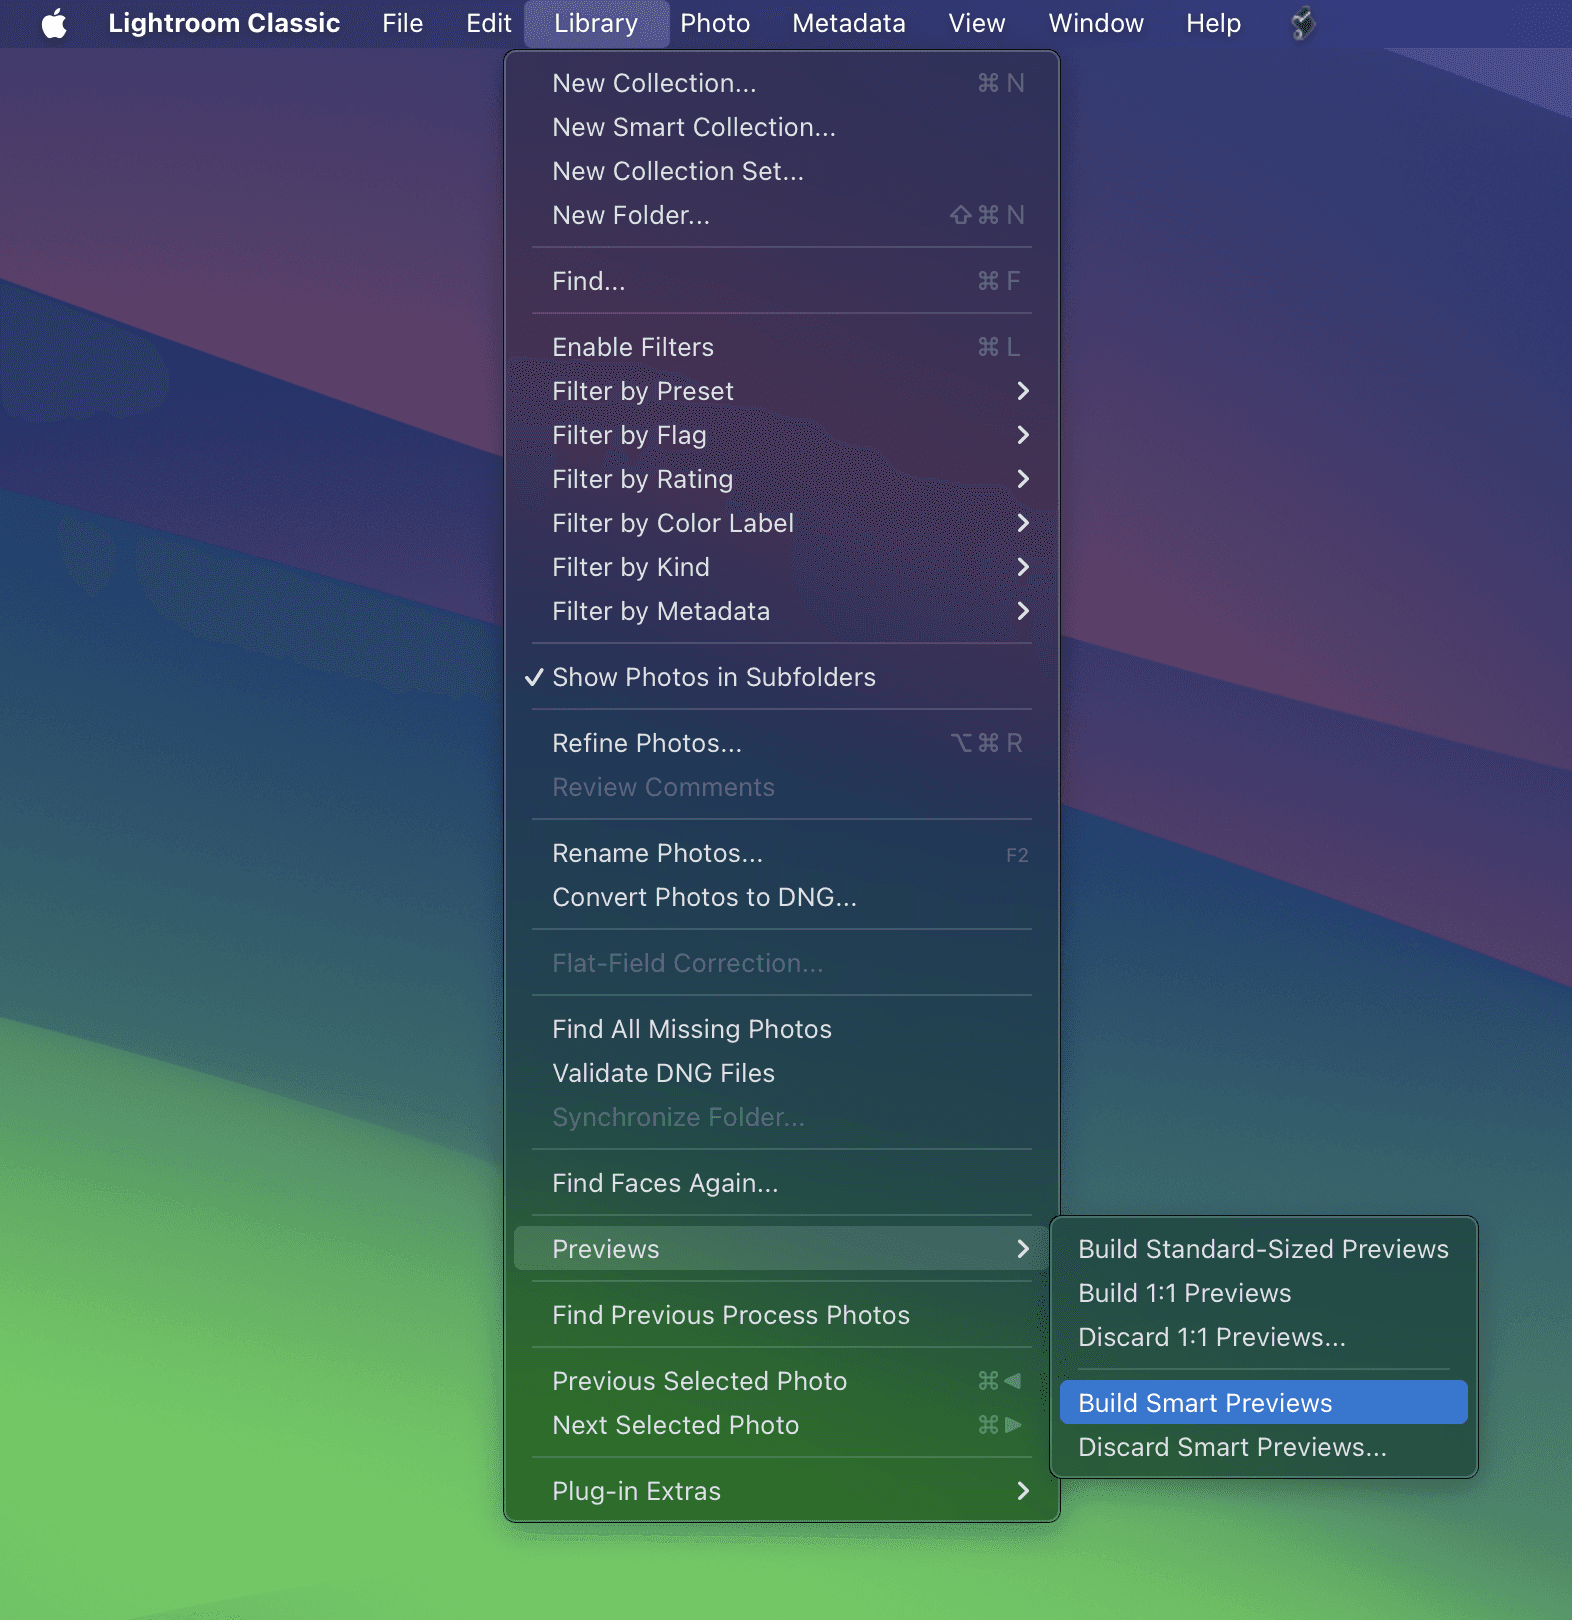
Task: Open the Photo menu
Action: pyautogui.click(x=715, y=23)
